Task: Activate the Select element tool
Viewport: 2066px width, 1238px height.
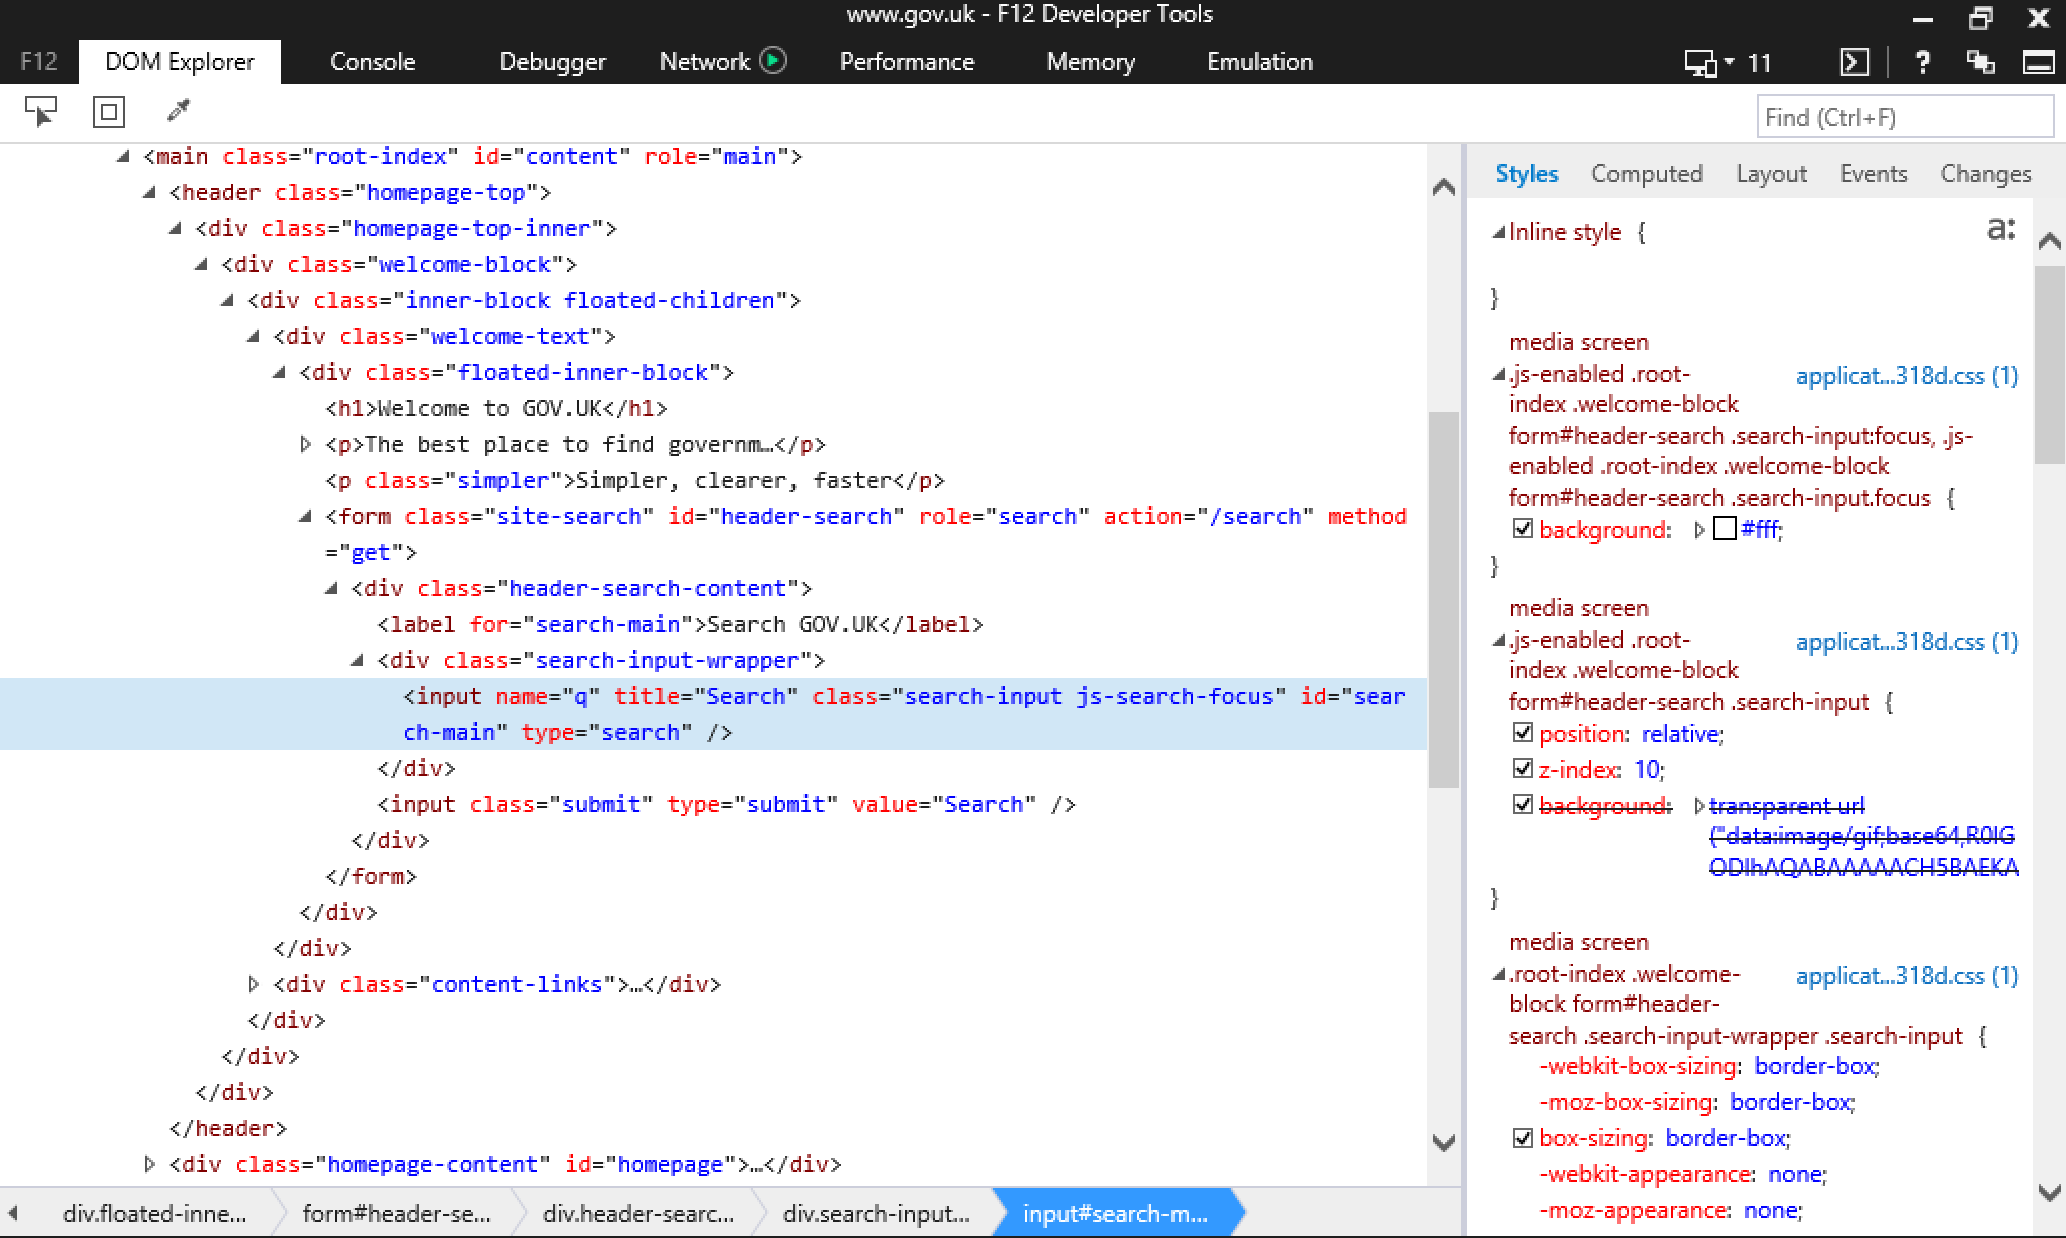Action: [x=41, y=111]
